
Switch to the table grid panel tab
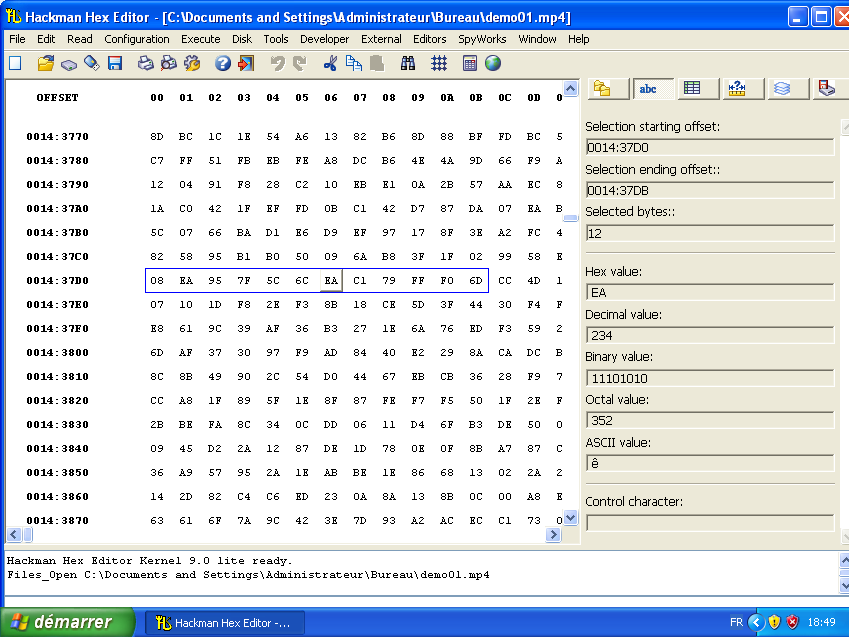click(692, 88)
